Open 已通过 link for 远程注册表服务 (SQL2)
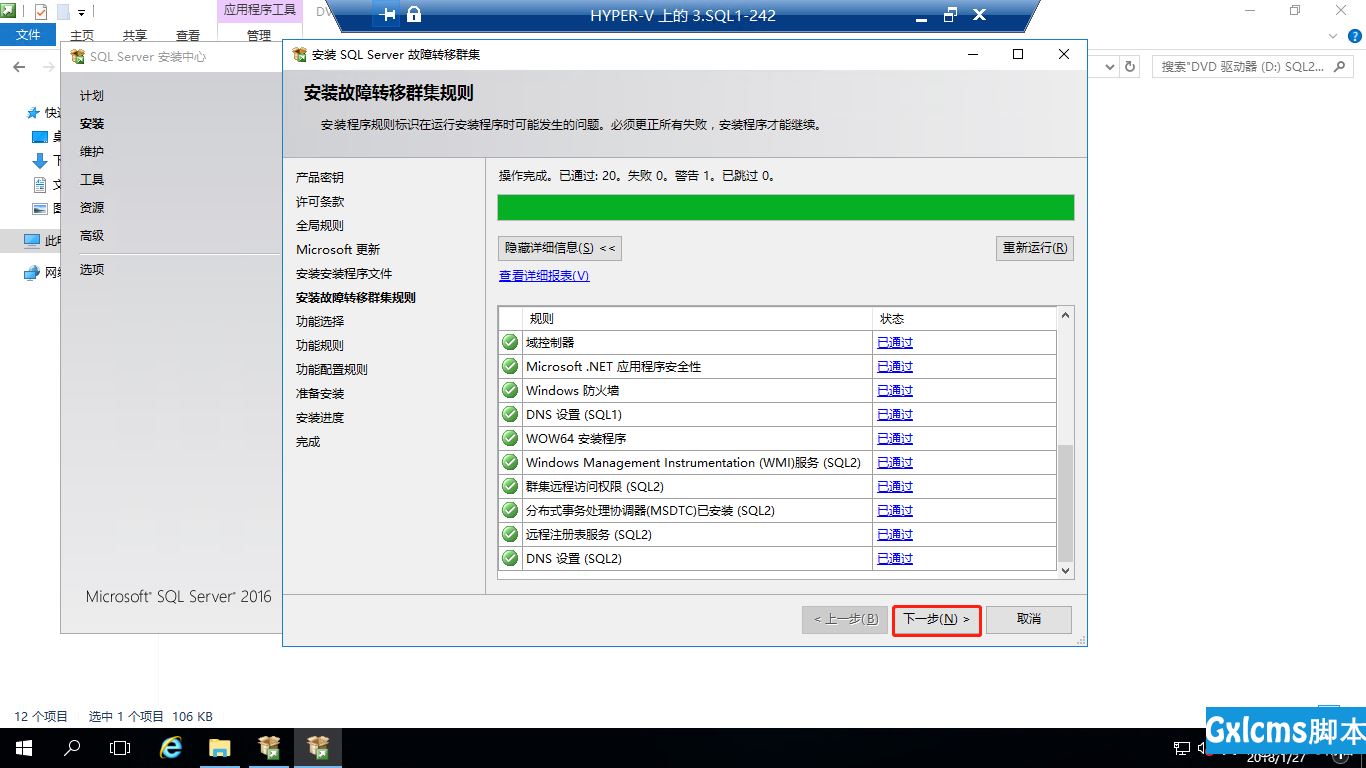 [x=895, y=534]
